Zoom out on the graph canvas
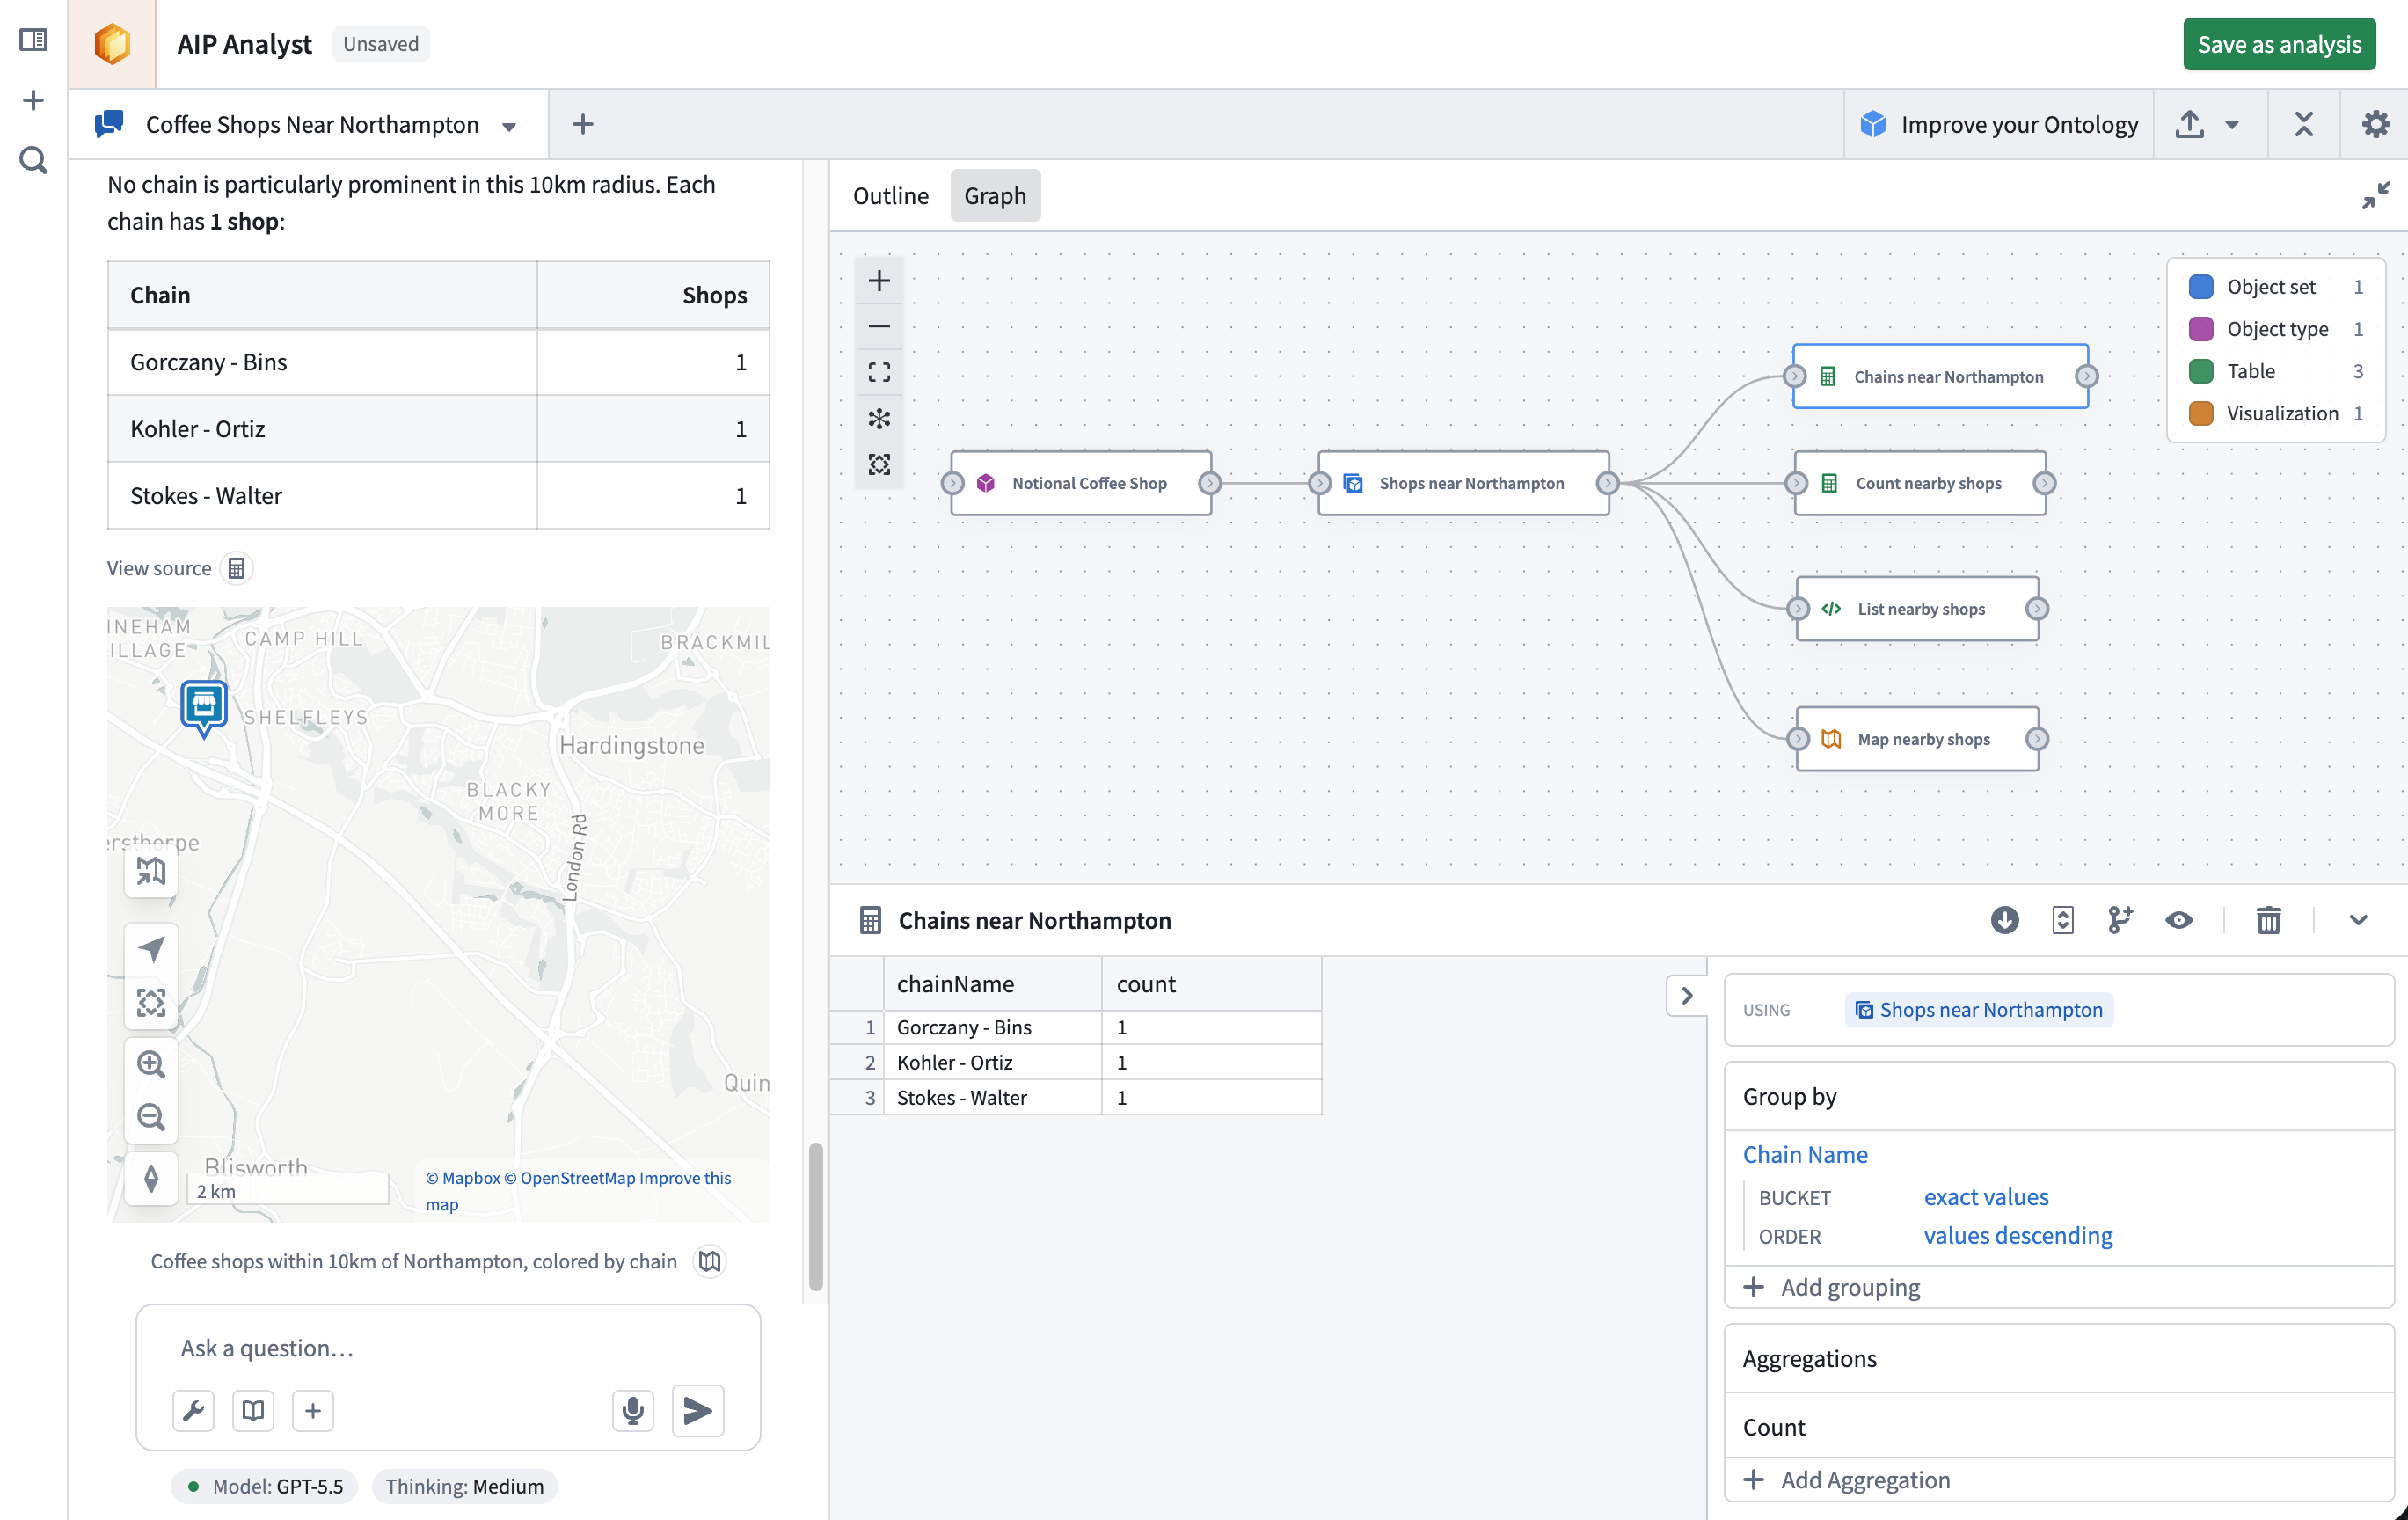 pos(879,326)
